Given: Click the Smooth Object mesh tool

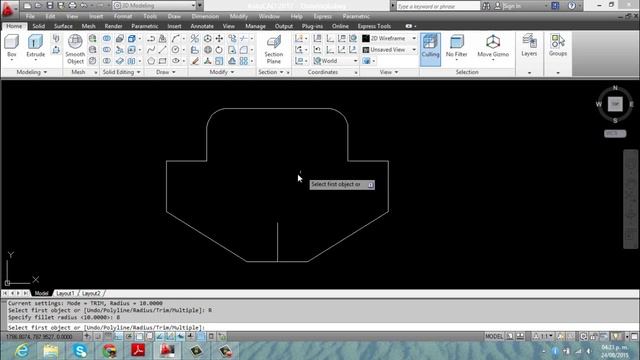Looking at the screenshot, I should pyautogui.click(x=75, y=49).
